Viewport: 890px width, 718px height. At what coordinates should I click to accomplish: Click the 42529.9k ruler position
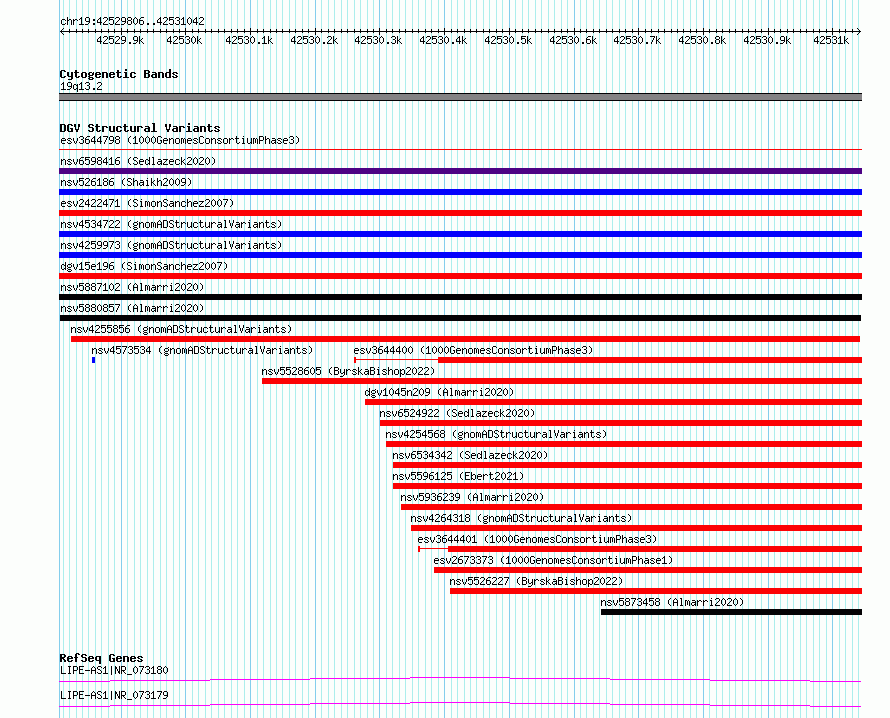click(120, 40)
